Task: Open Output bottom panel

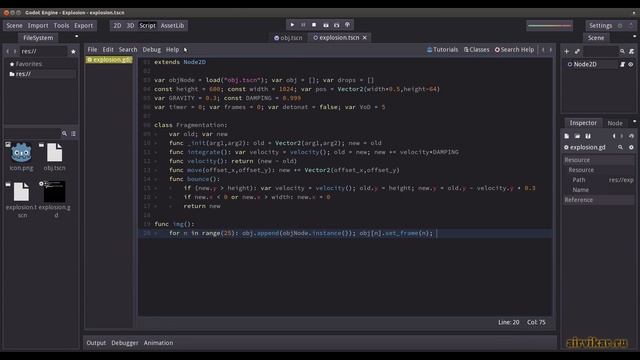Action: point(96,343)
